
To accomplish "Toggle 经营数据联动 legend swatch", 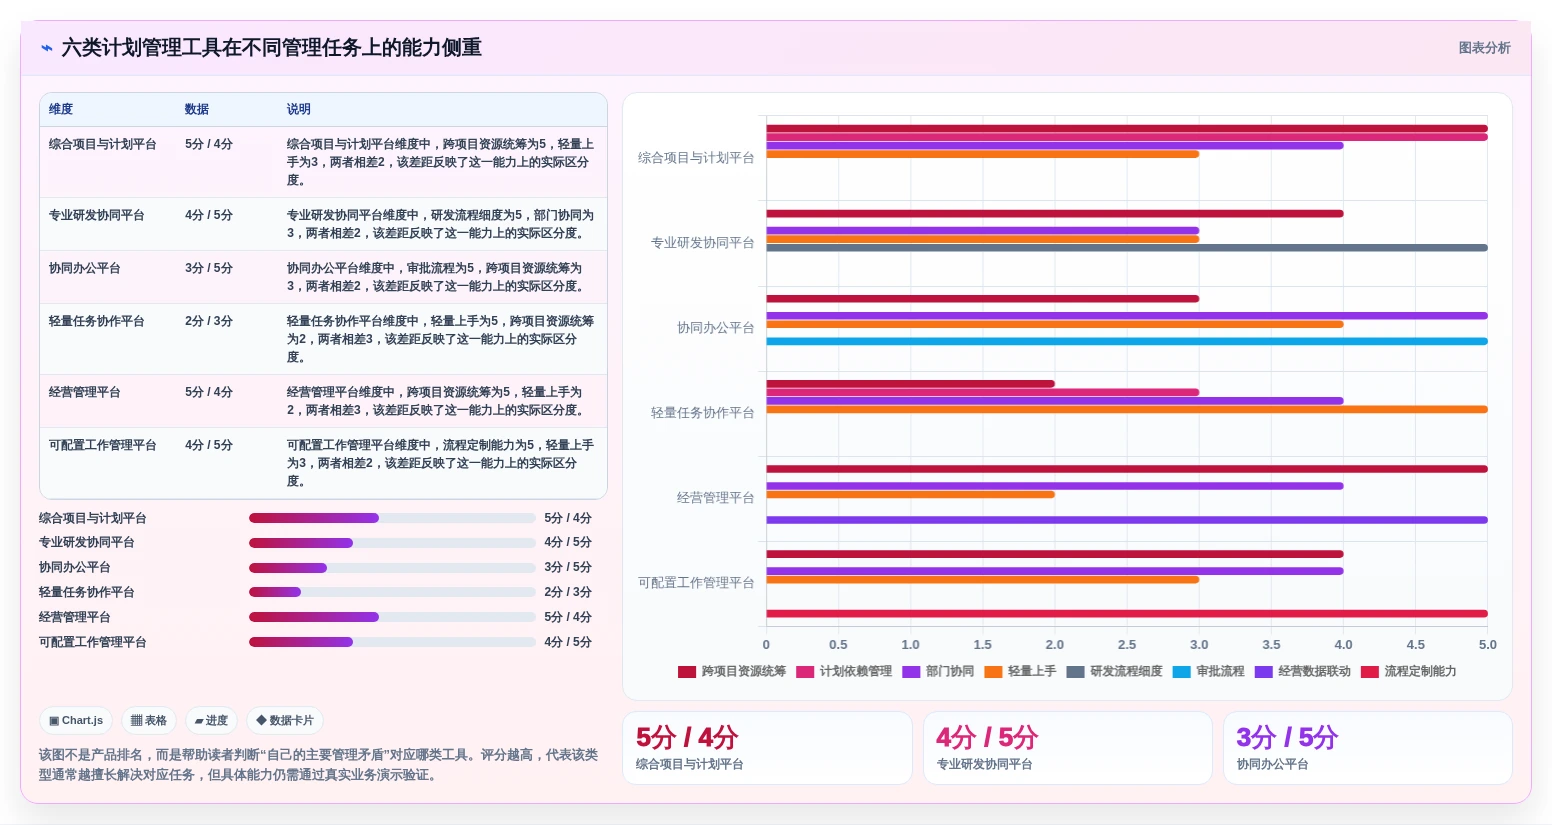I will [x=1263, y=672].
